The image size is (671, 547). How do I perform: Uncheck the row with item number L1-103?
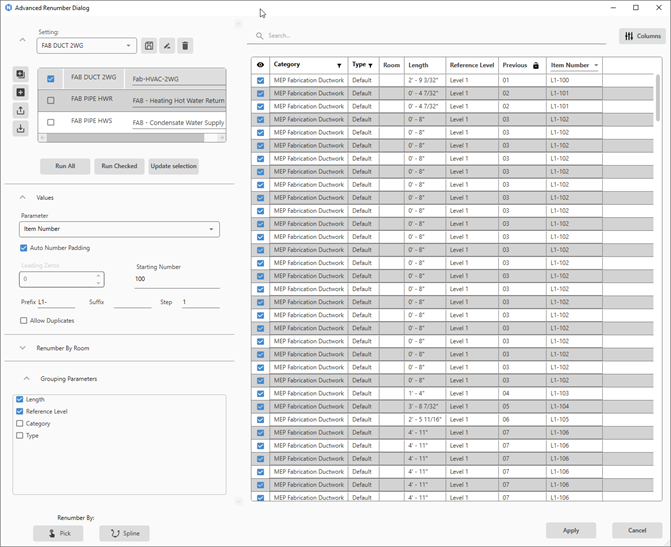click(260, 393)
